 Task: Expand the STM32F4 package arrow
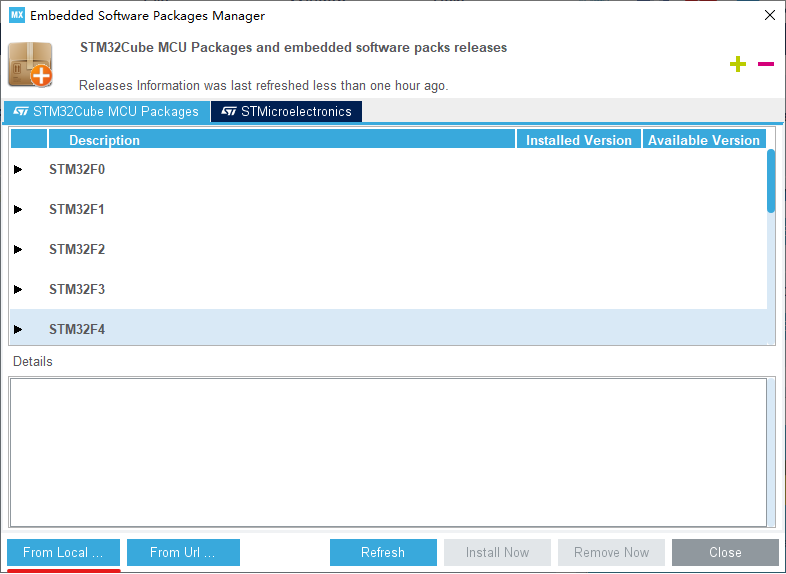[x=18, y=330]
